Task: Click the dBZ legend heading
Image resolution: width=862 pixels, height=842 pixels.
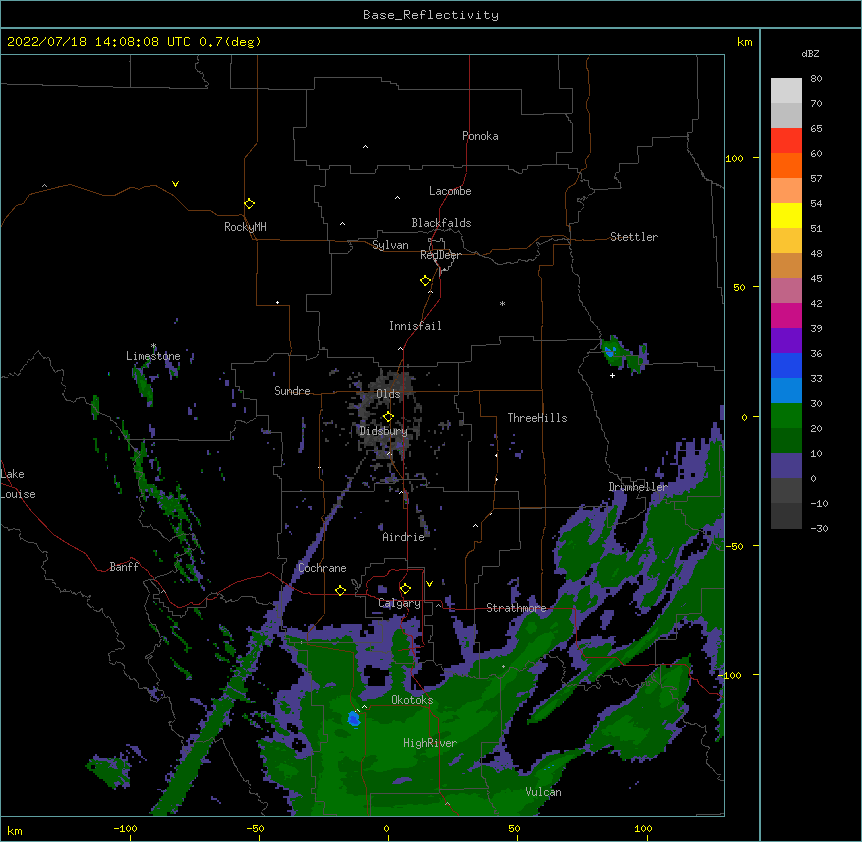Action: [x=810, y=54]
